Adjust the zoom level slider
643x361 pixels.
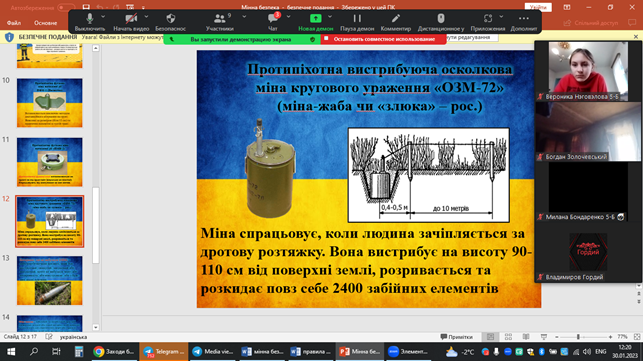578,337
